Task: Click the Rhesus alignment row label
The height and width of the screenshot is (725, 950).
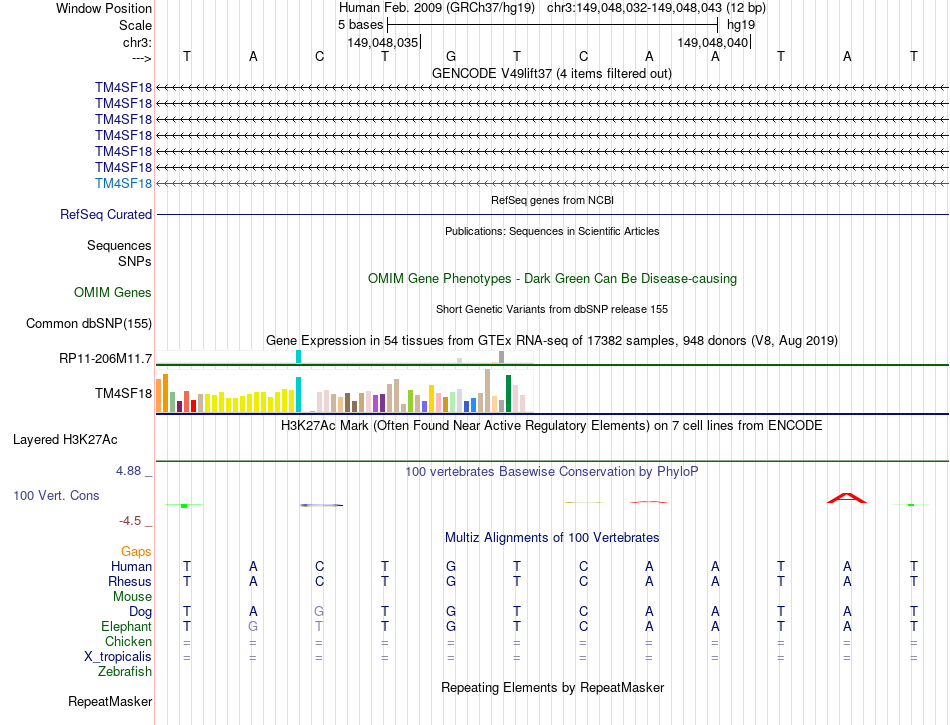Action: coord(130,581)
